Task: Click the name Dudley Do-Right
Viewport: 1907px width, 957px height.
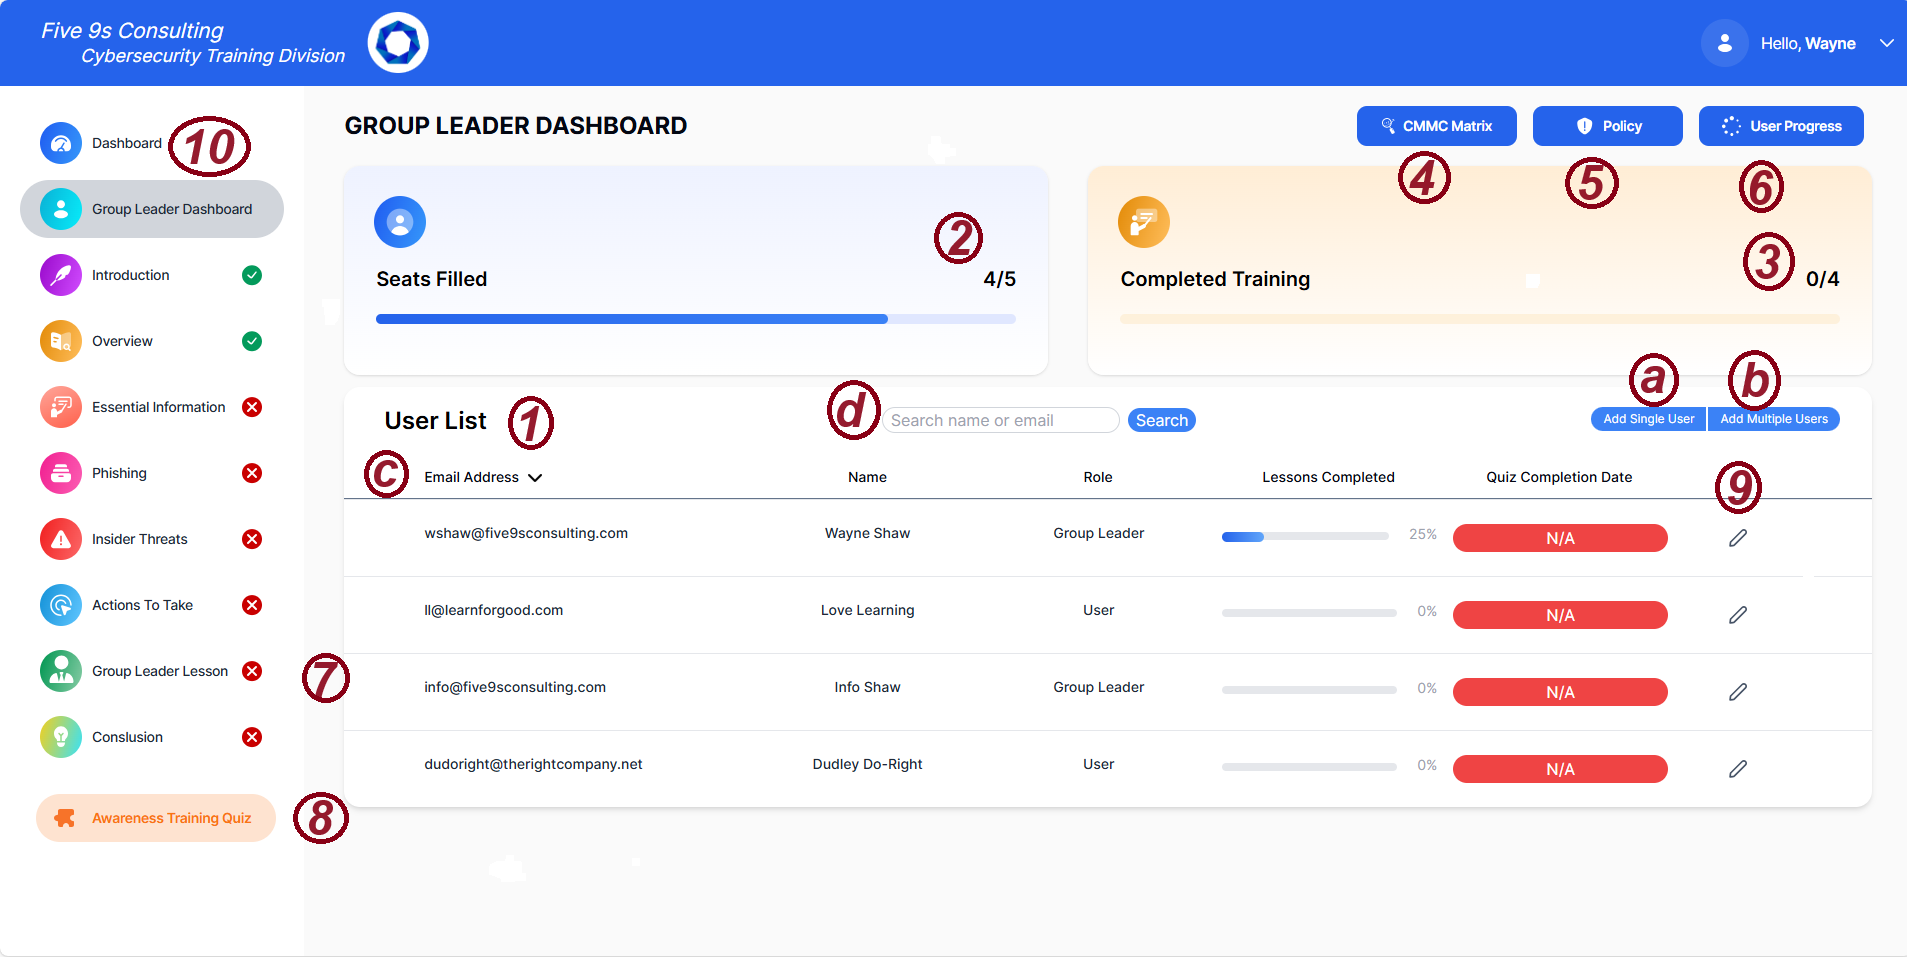Action: click(x=867, y=764)
